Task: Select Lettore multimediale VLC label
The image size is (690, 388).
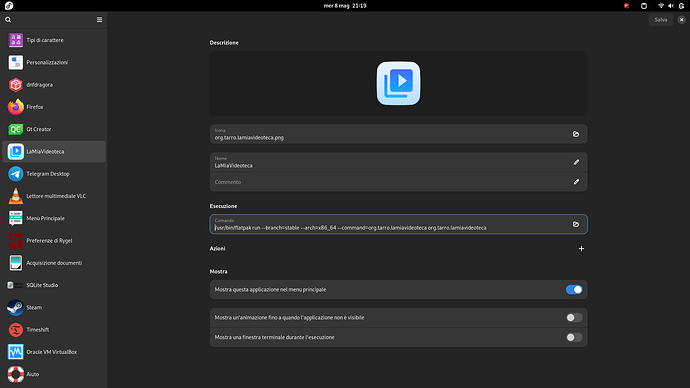Action: tap(56, 196)
